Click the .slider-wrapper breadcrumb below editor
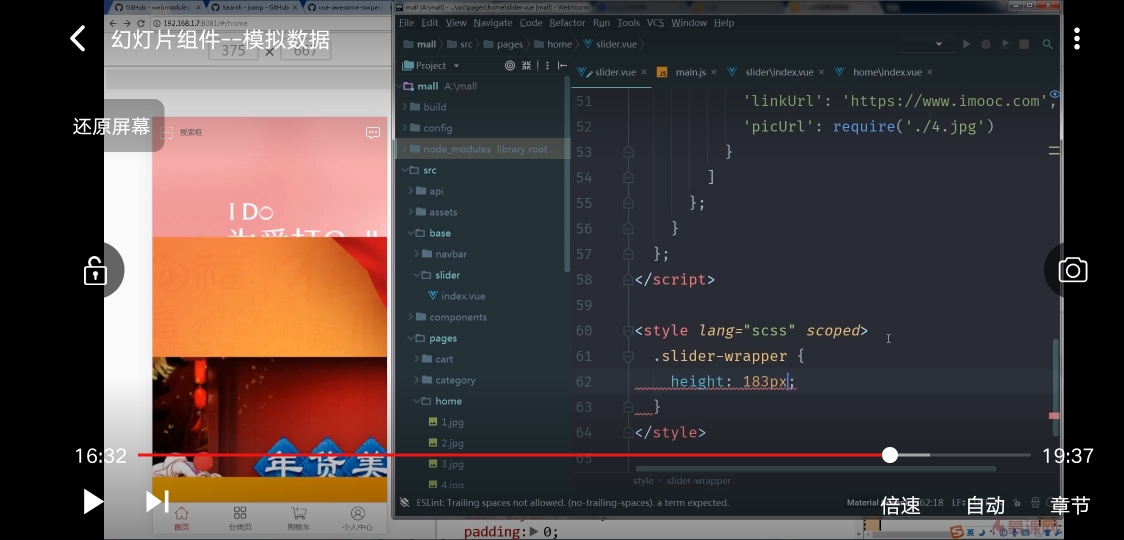Image resolution: width=1124 pixels, height=540 pixels. click(x=697, y=480)
